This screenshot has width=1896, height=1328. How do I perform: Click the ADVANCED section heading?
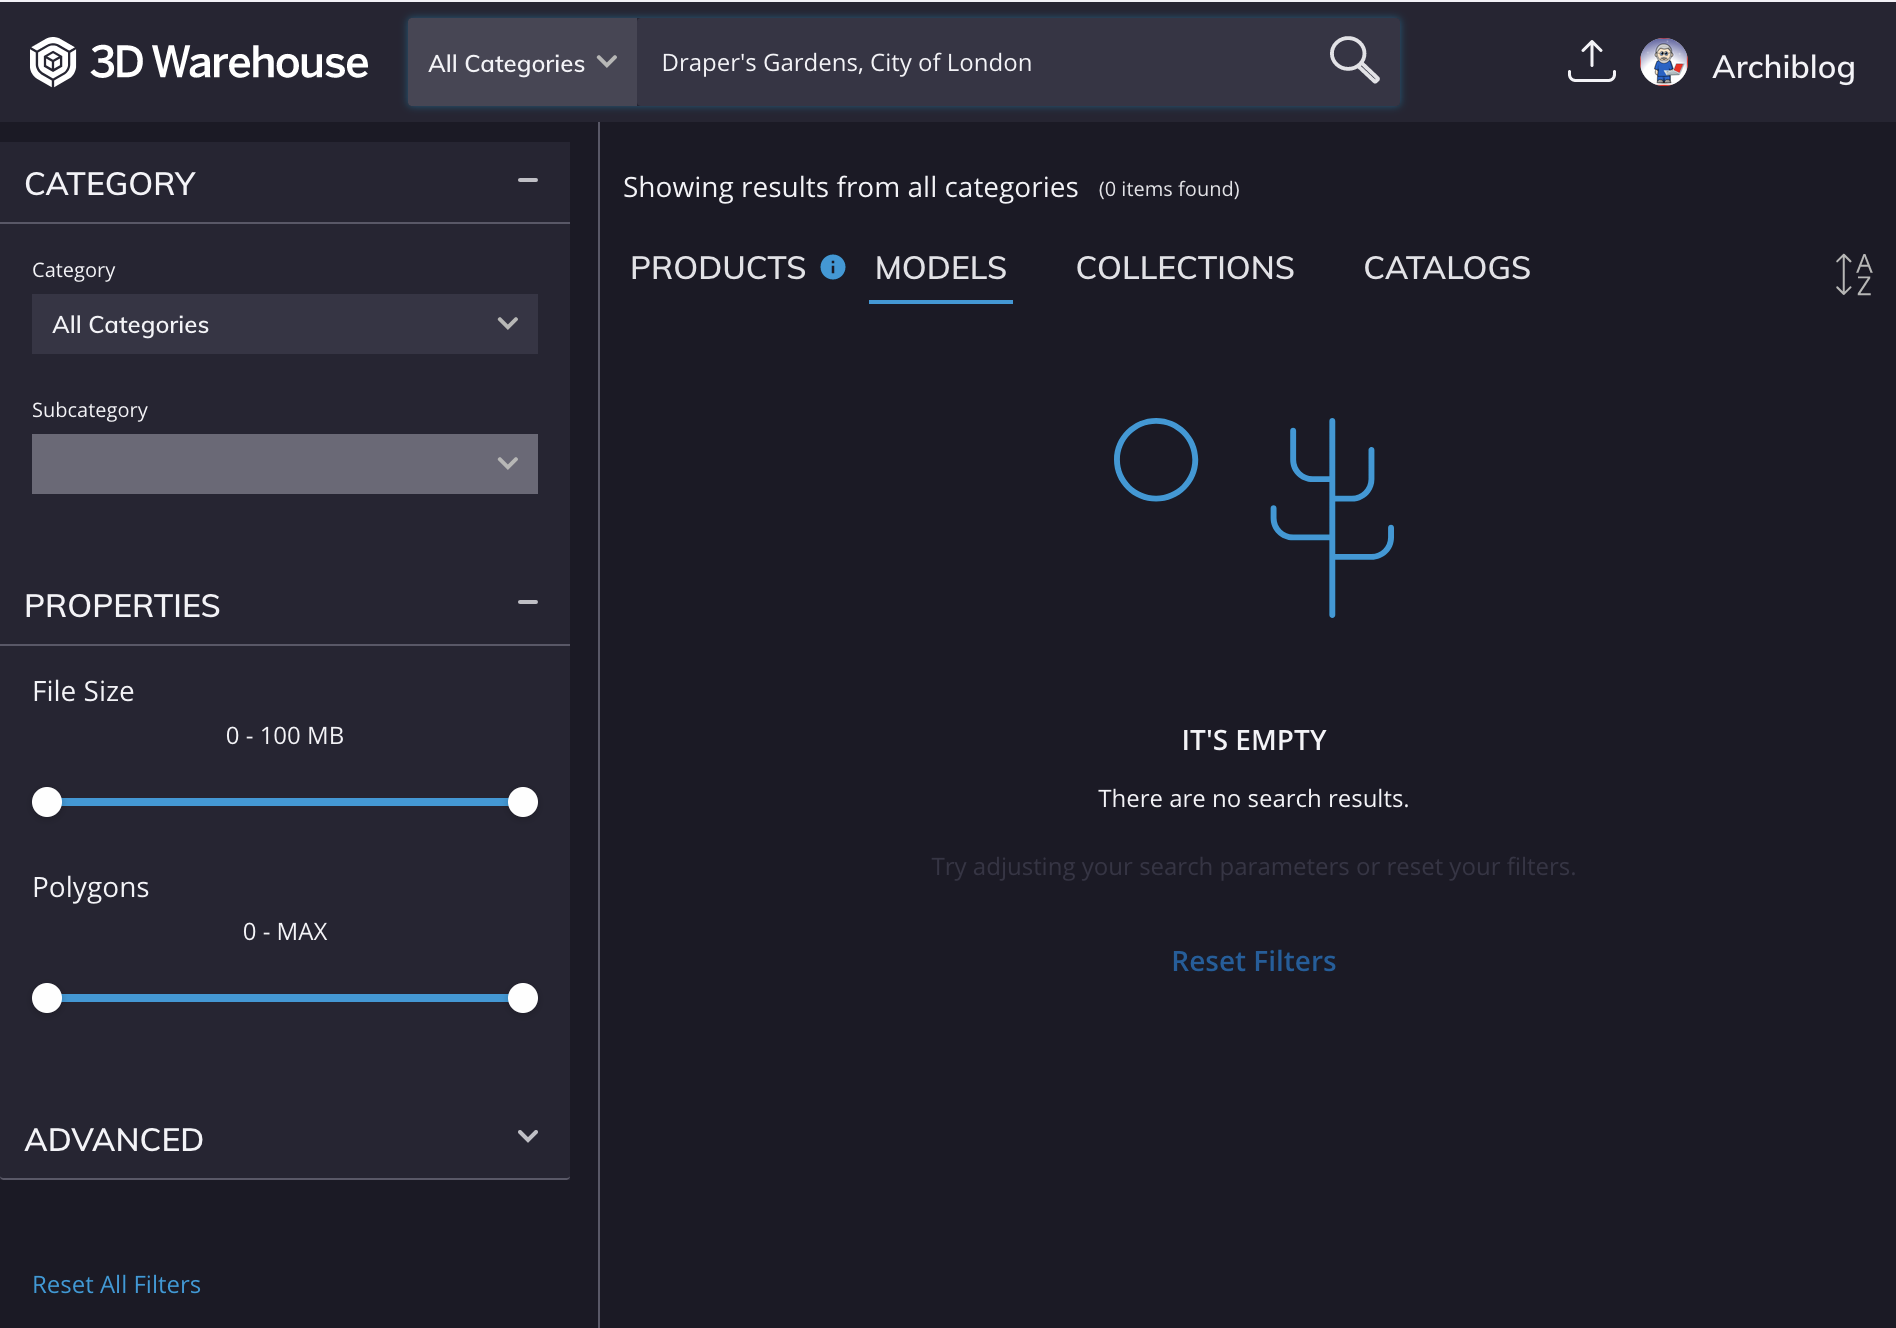tap(114, 1139)
